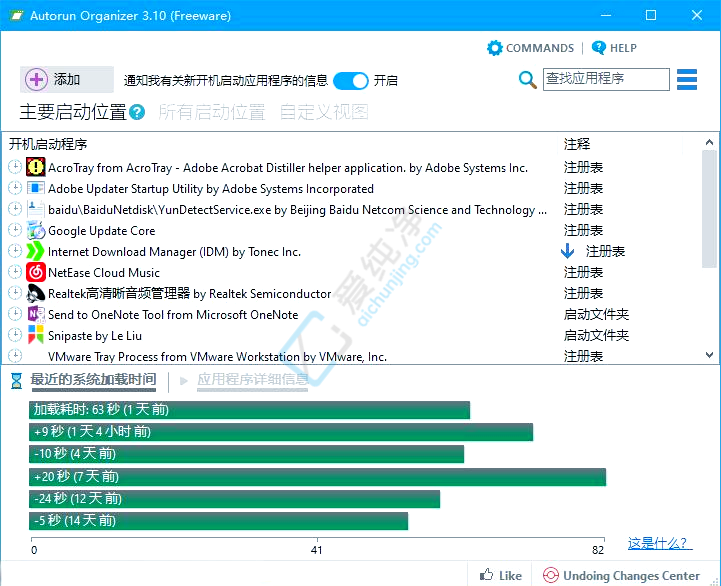Image resolution: width=721 pixels, height=586 pixels.
Task: Click the 开机启动程序 column header
Action: (x=281, y=144)
